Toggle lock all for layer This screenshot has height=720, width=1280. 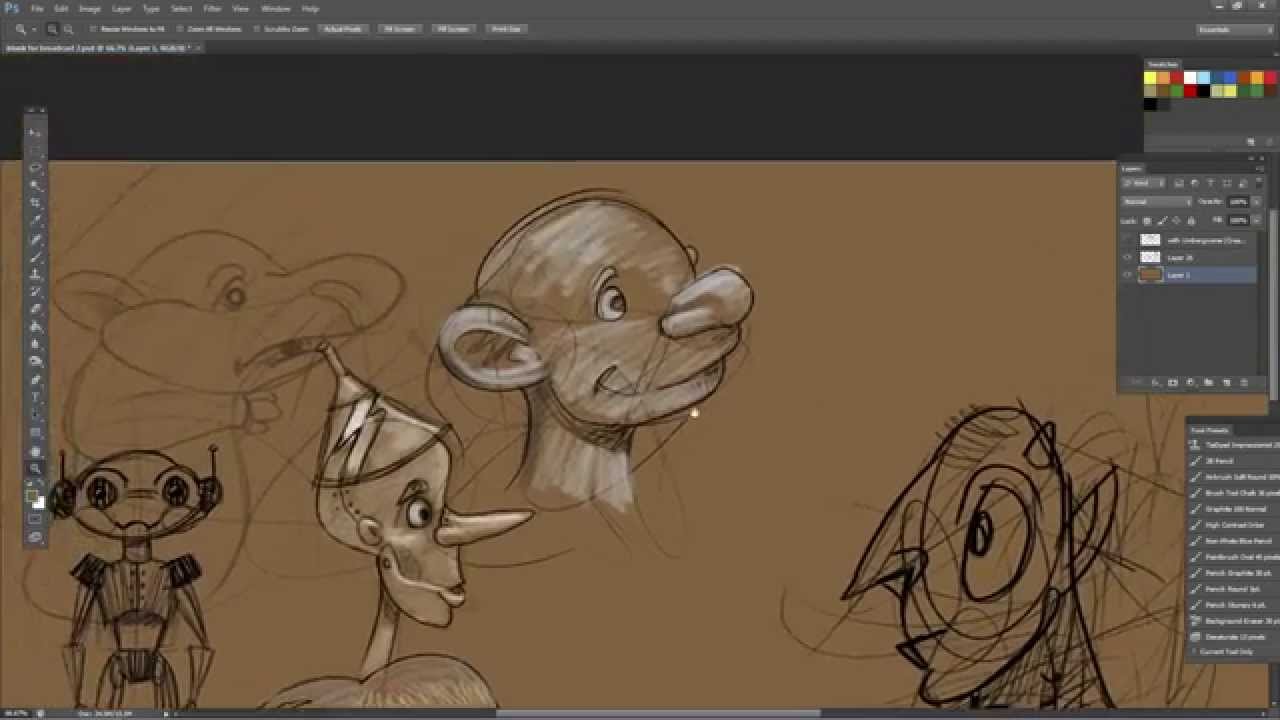point(1192,221)
